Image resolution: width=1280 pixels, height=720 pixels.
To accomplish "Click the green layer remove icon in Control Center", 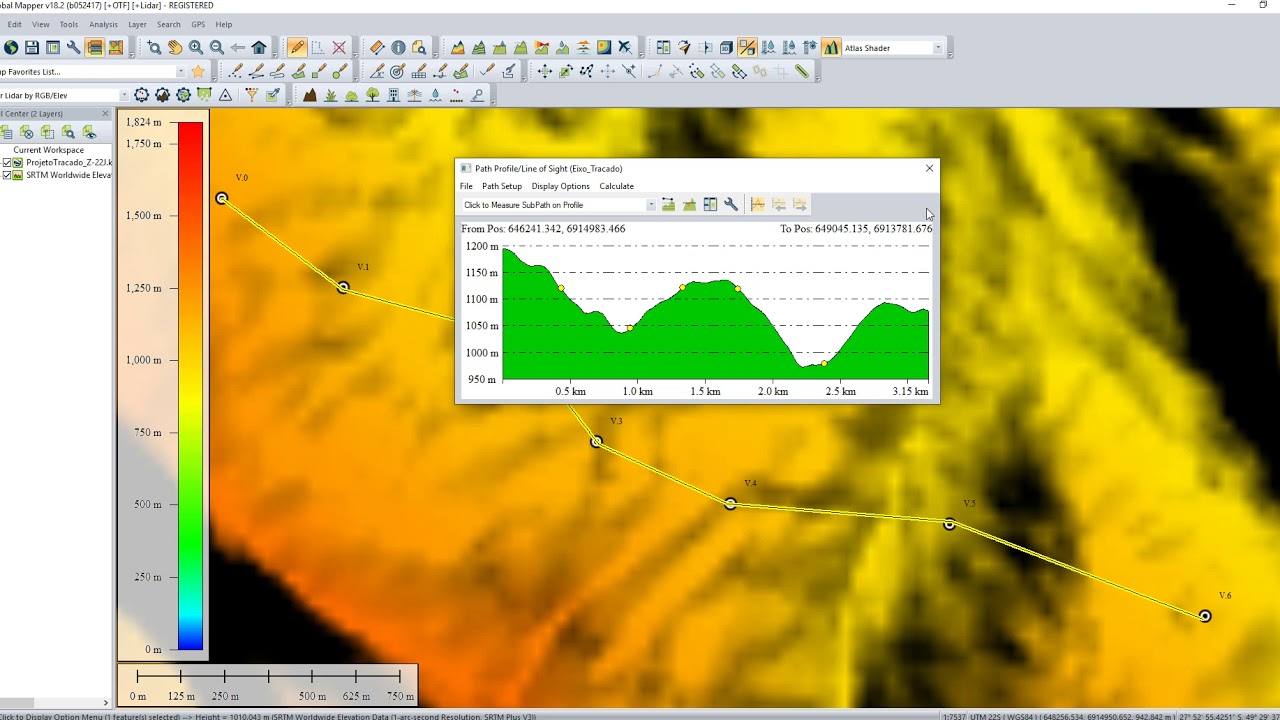I will click(27, 132).
